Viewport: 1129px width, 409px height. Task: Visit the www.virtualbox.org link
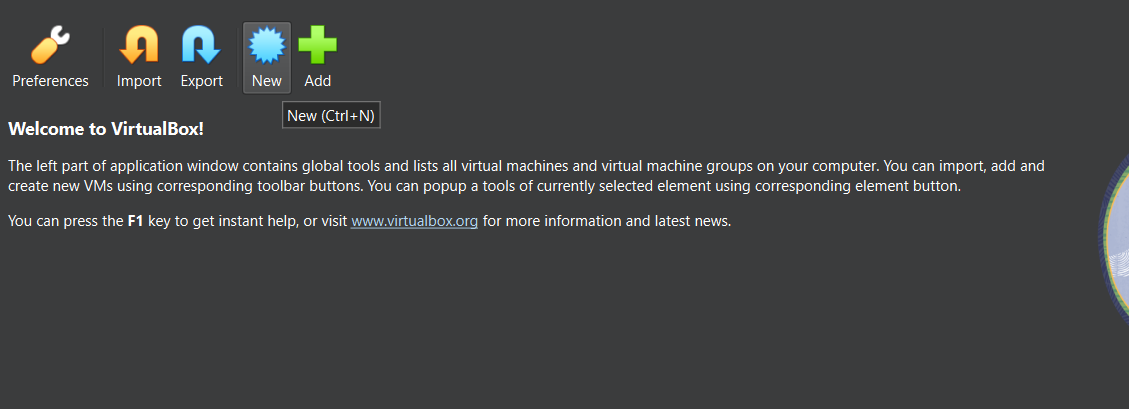click(x=414, y=221)
